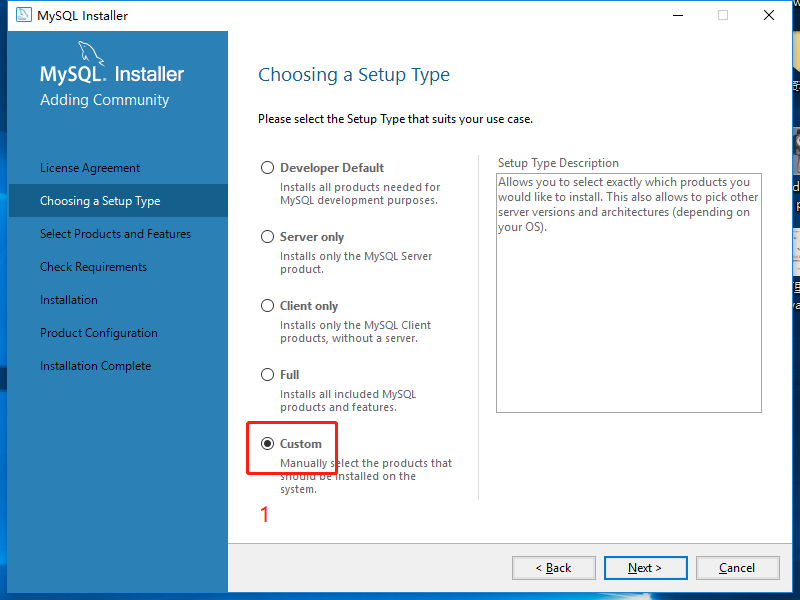Open Select Products and Features step
Viewport: 800px width, 600px height.
(115, 234)
